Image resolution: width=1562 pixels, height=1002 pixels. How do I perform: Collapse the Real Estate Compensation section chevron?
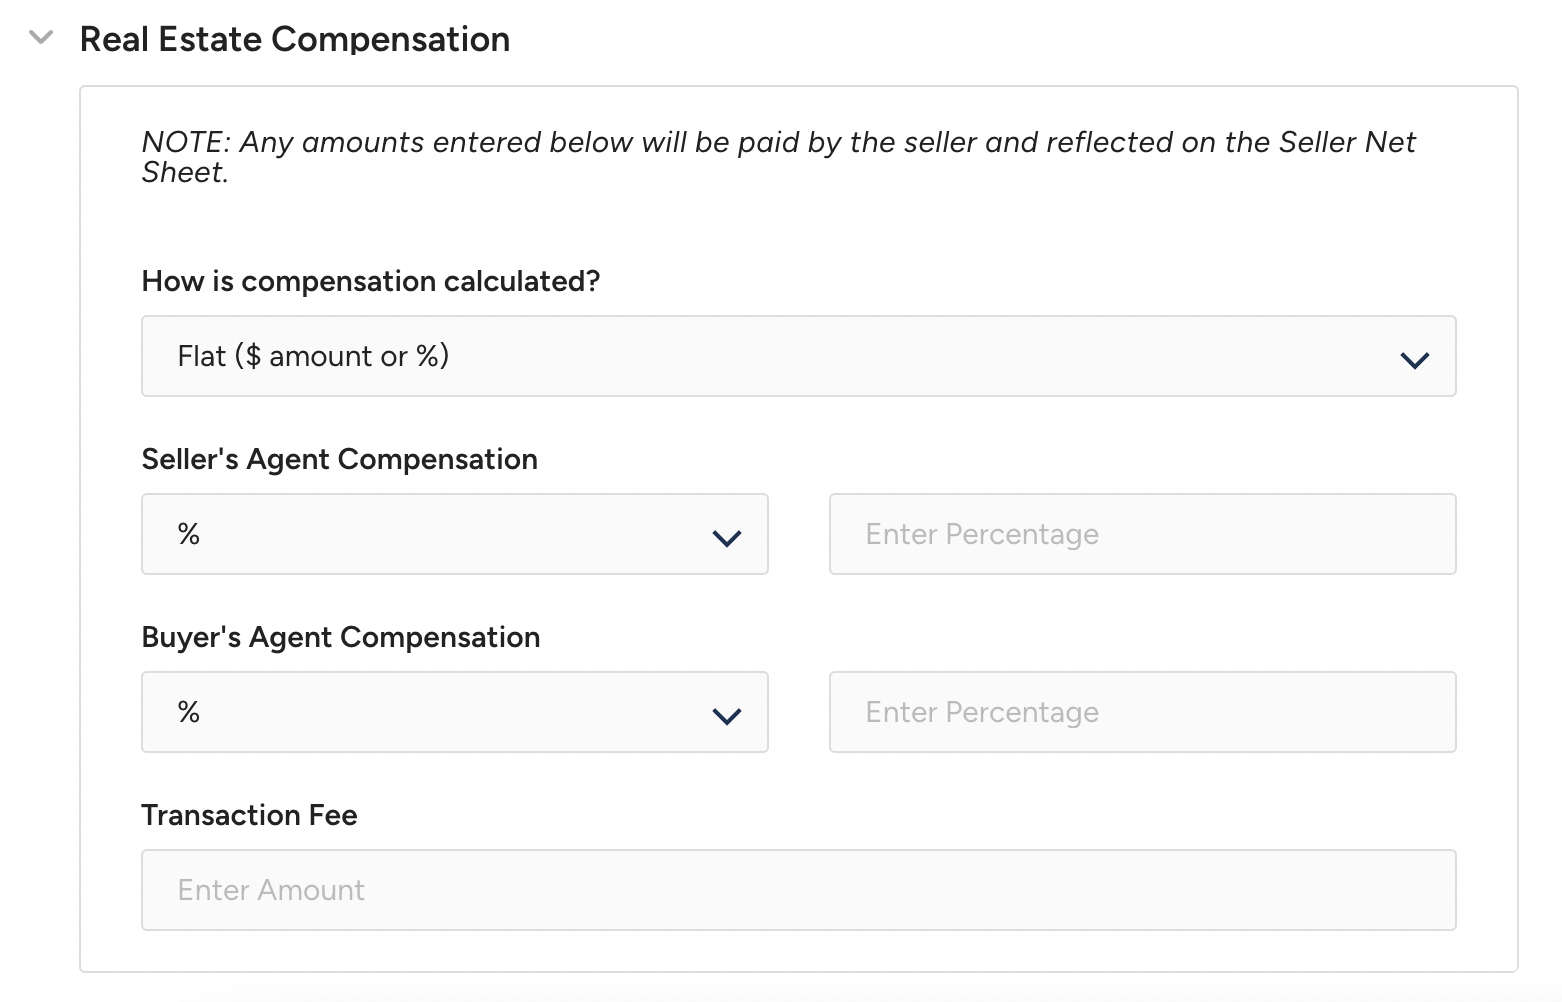coord(41,39)
